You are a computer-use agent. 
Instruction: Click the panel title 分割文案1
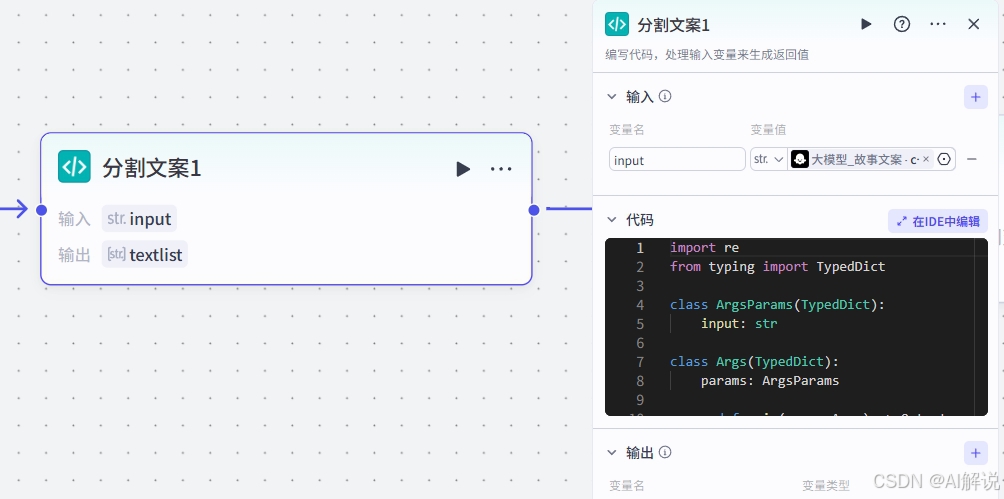click(673, 25)
